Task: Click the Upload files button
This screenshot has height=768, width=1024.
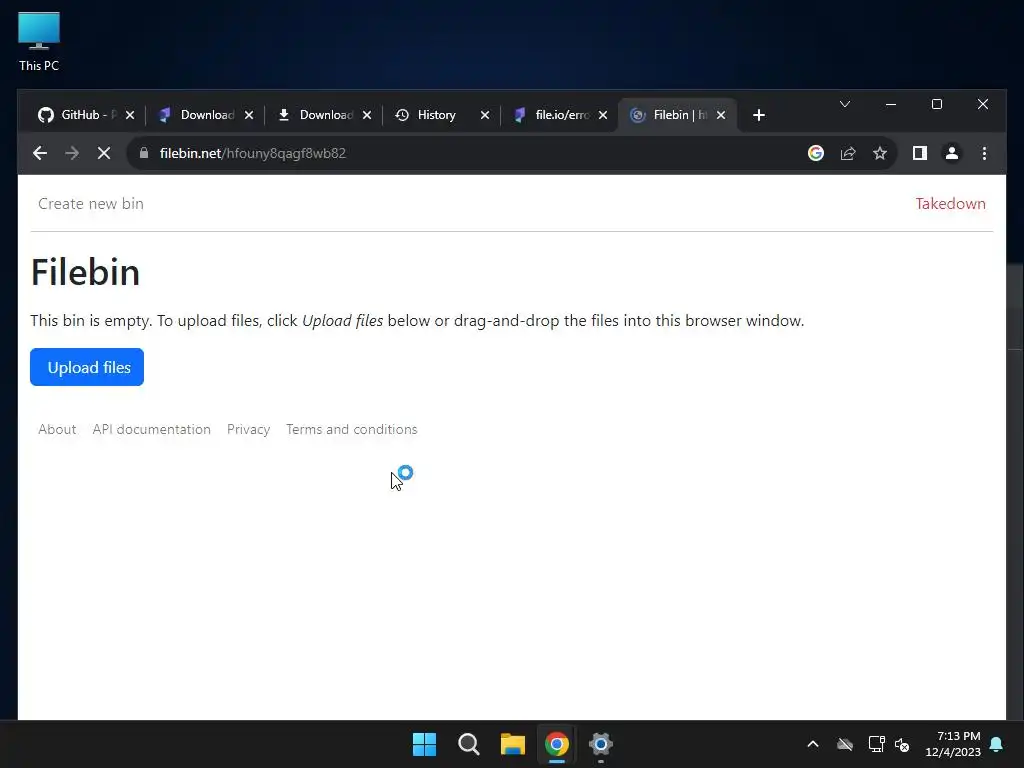Action: [87, 367]
